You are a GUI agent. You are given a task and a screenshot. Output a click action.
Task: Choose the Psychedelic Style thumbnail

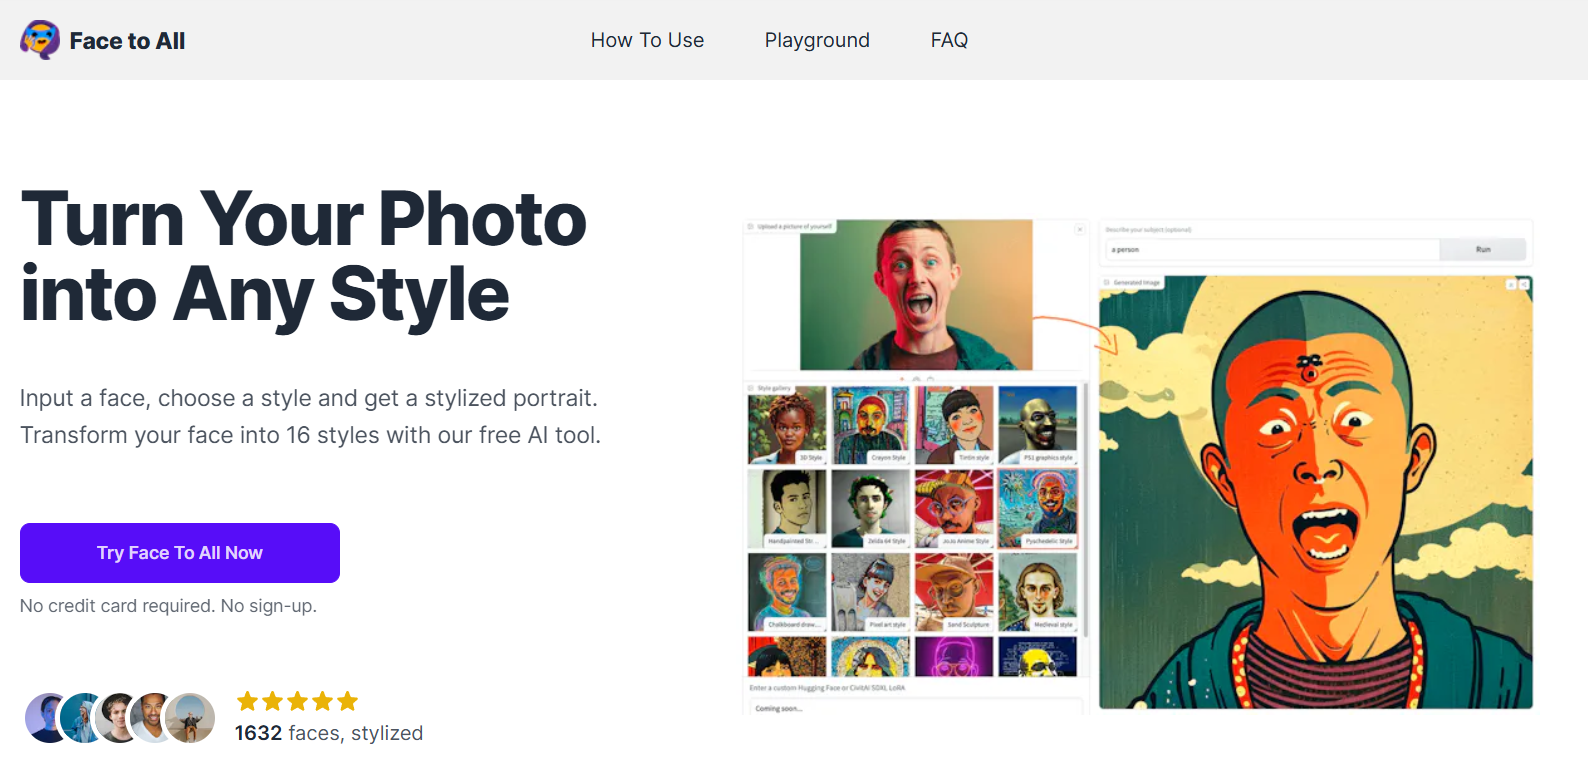pos(1038,508)
